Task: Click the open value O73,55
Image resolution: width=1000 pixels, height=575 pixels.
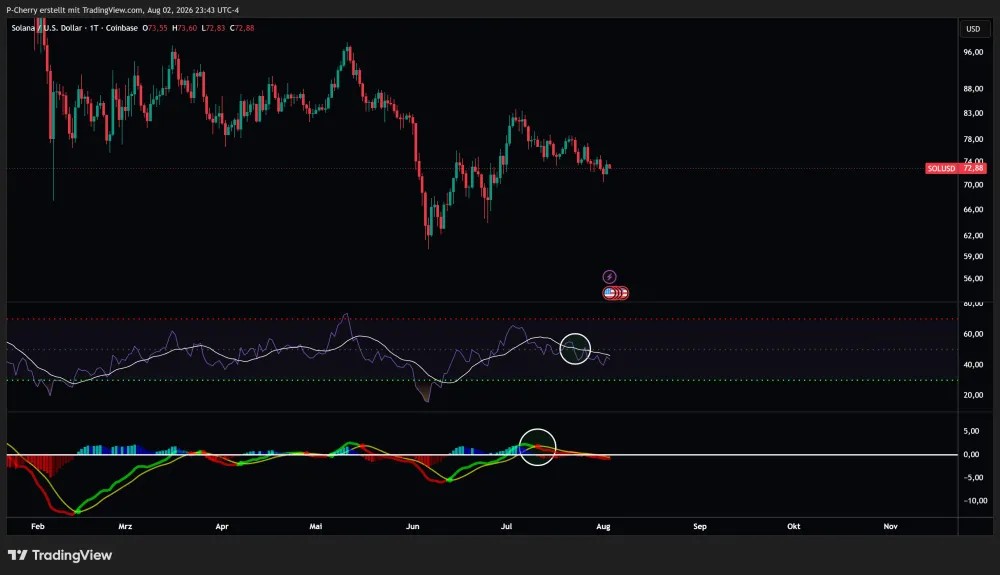Action: 155,28
